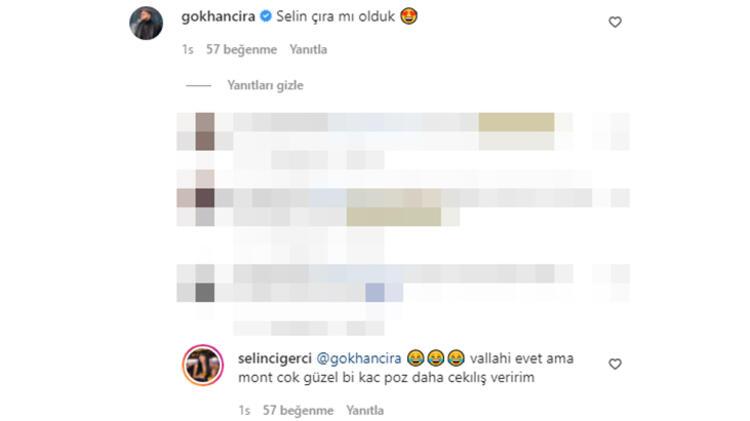Reply to selincigerci using Yanıtla

coord(365,410)
